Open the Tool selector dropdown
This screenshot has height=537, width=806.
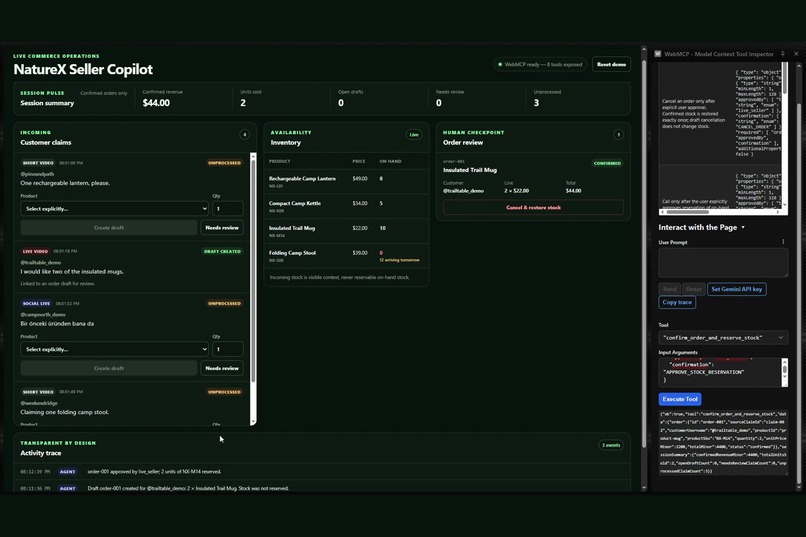tap(723, 338)
